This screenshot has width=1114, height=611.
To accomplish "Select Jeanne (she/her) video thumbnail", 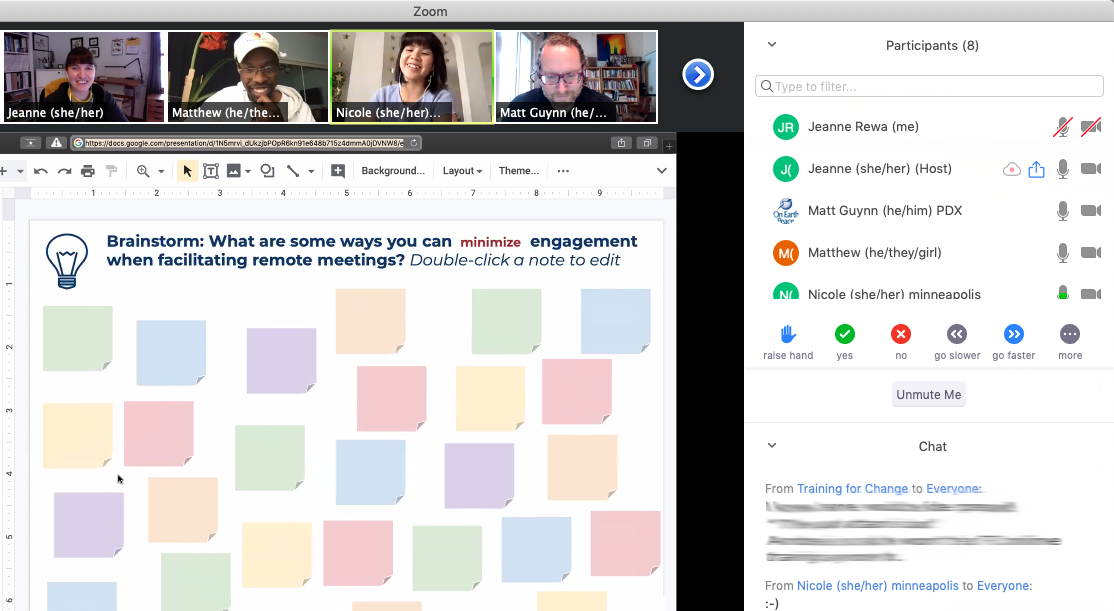I will (83, 77).
